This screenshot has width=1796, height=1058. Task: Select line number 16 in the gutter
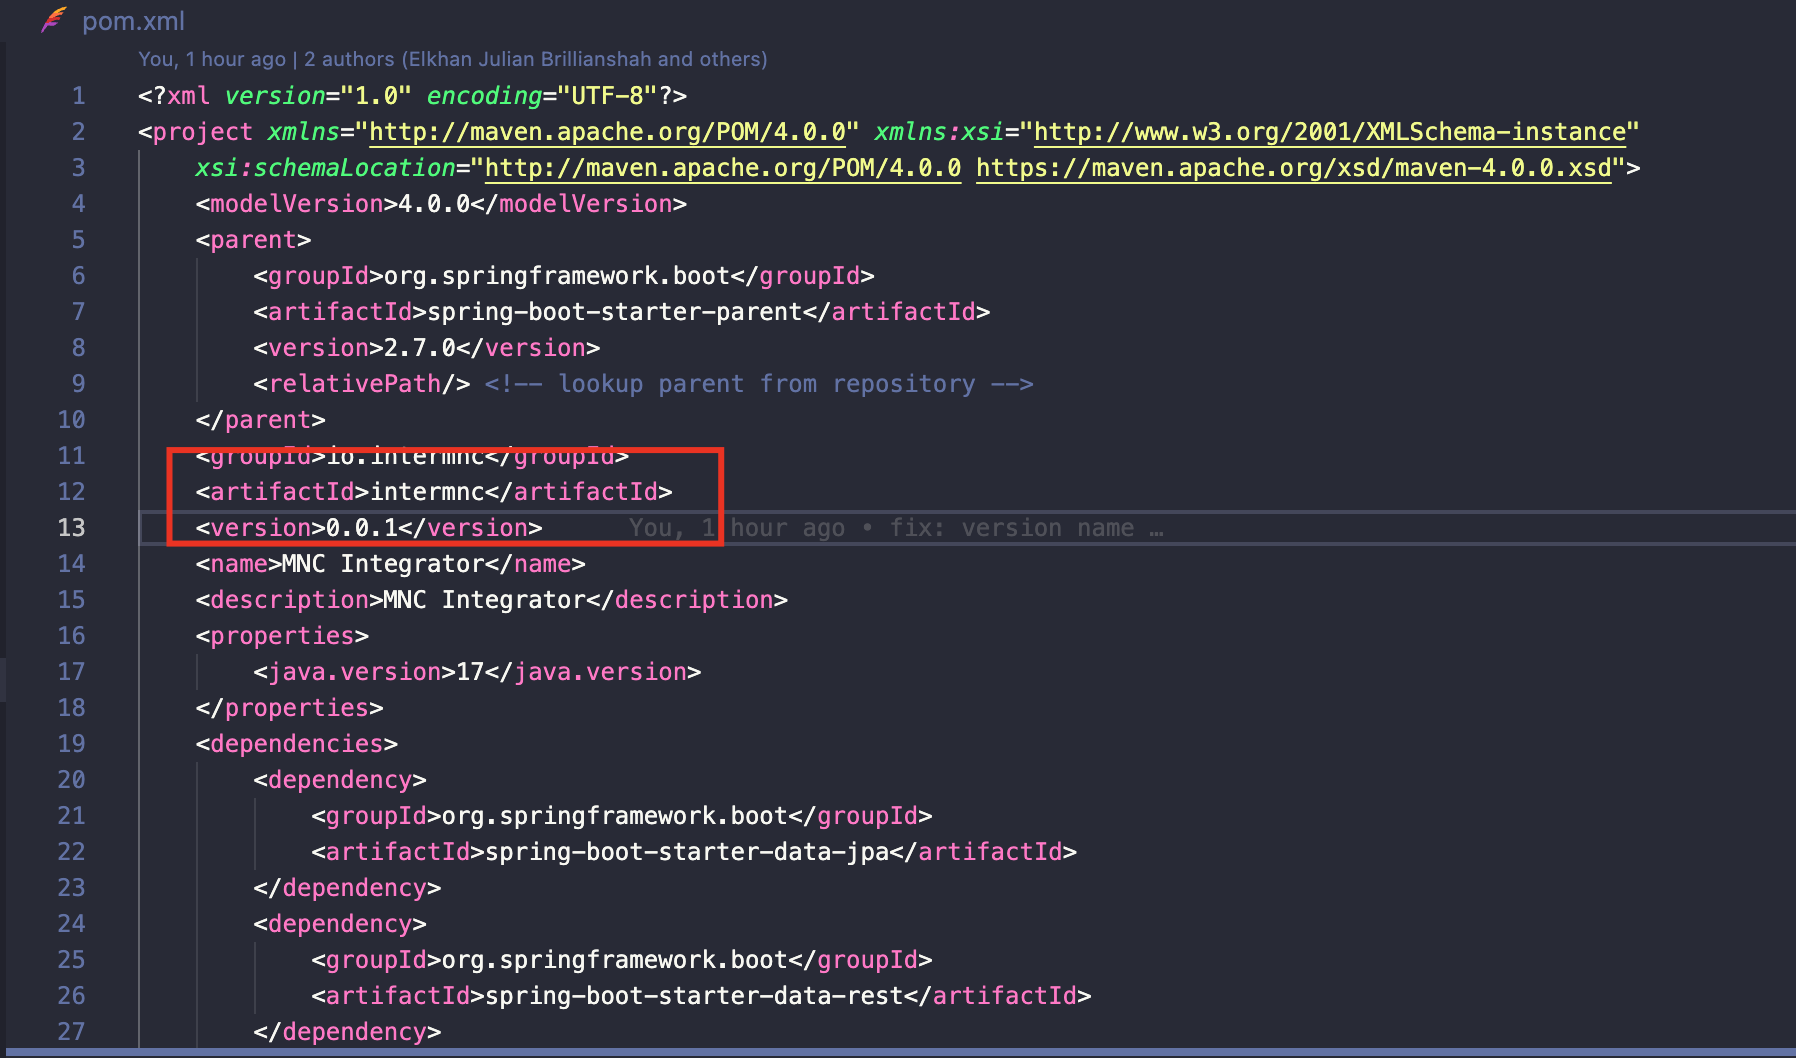(x=71, y=636)
